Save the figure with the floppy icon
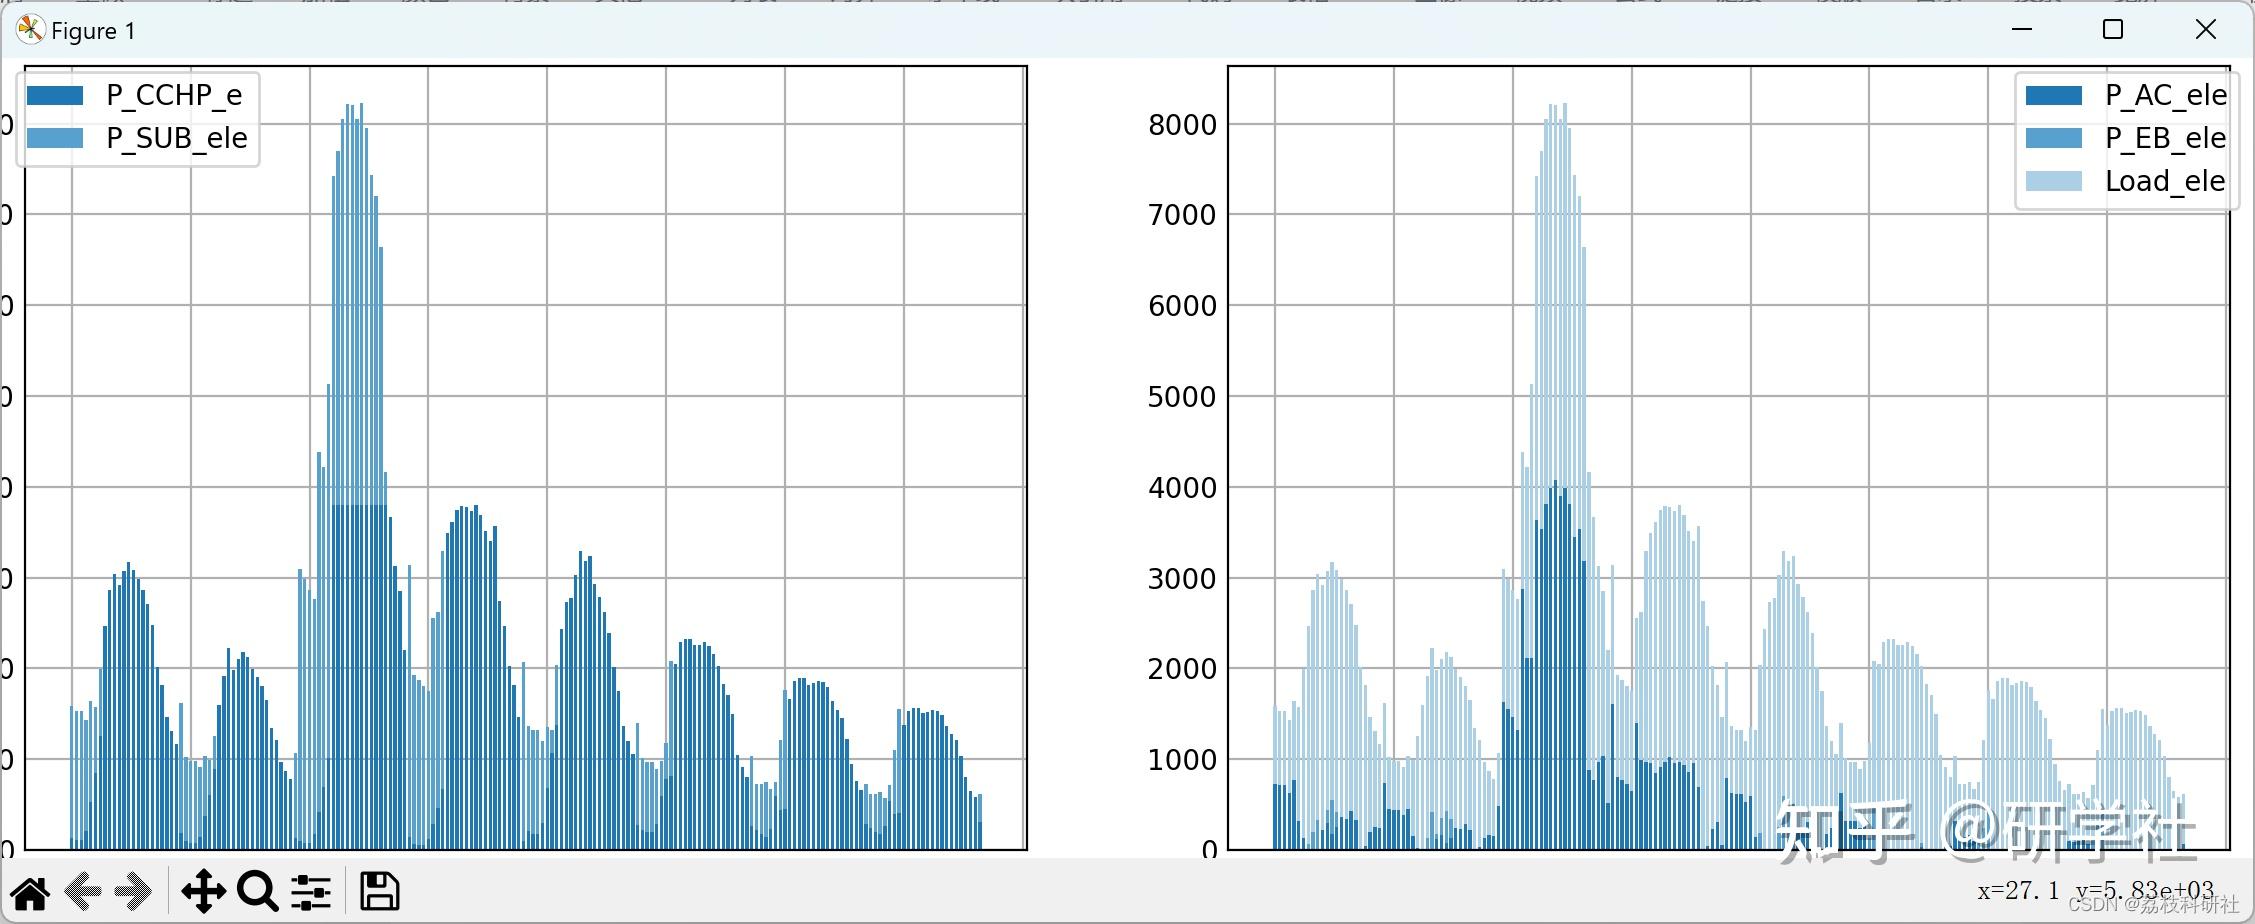The width and height of the screenshot is (2255, 924). pyautogui.click(x=380, y=891)
